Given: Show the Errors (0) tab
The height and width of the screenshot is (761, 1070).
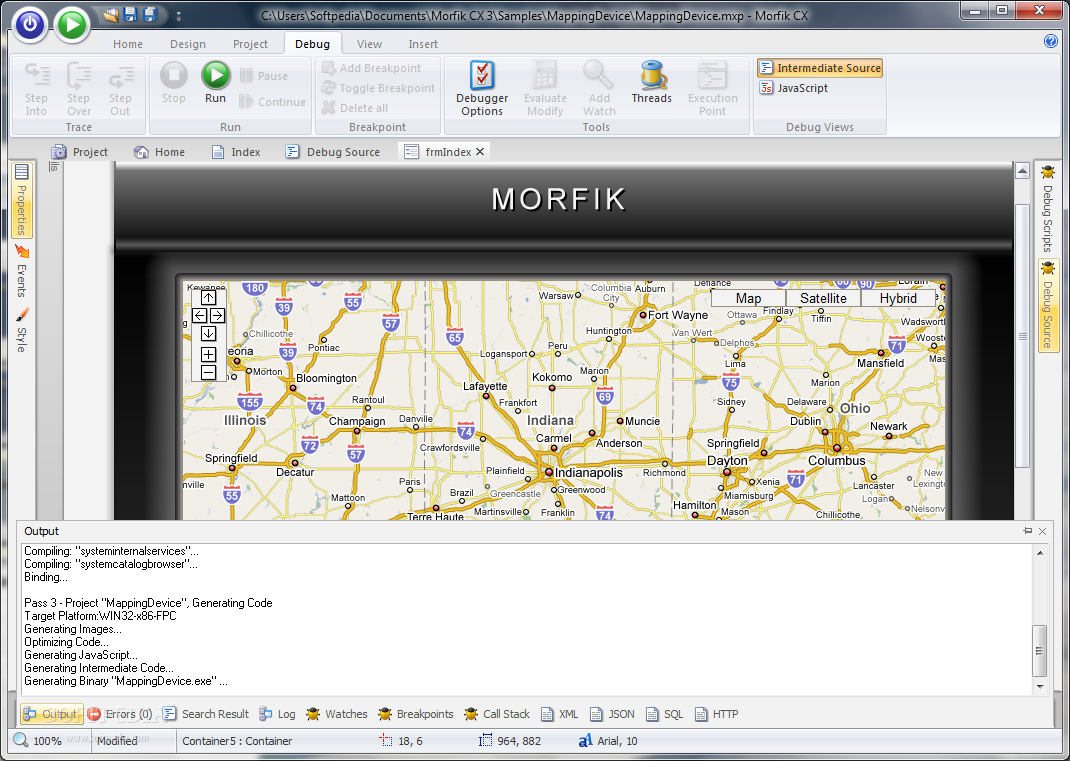Looking at the screenshot, I should point(120,714).
